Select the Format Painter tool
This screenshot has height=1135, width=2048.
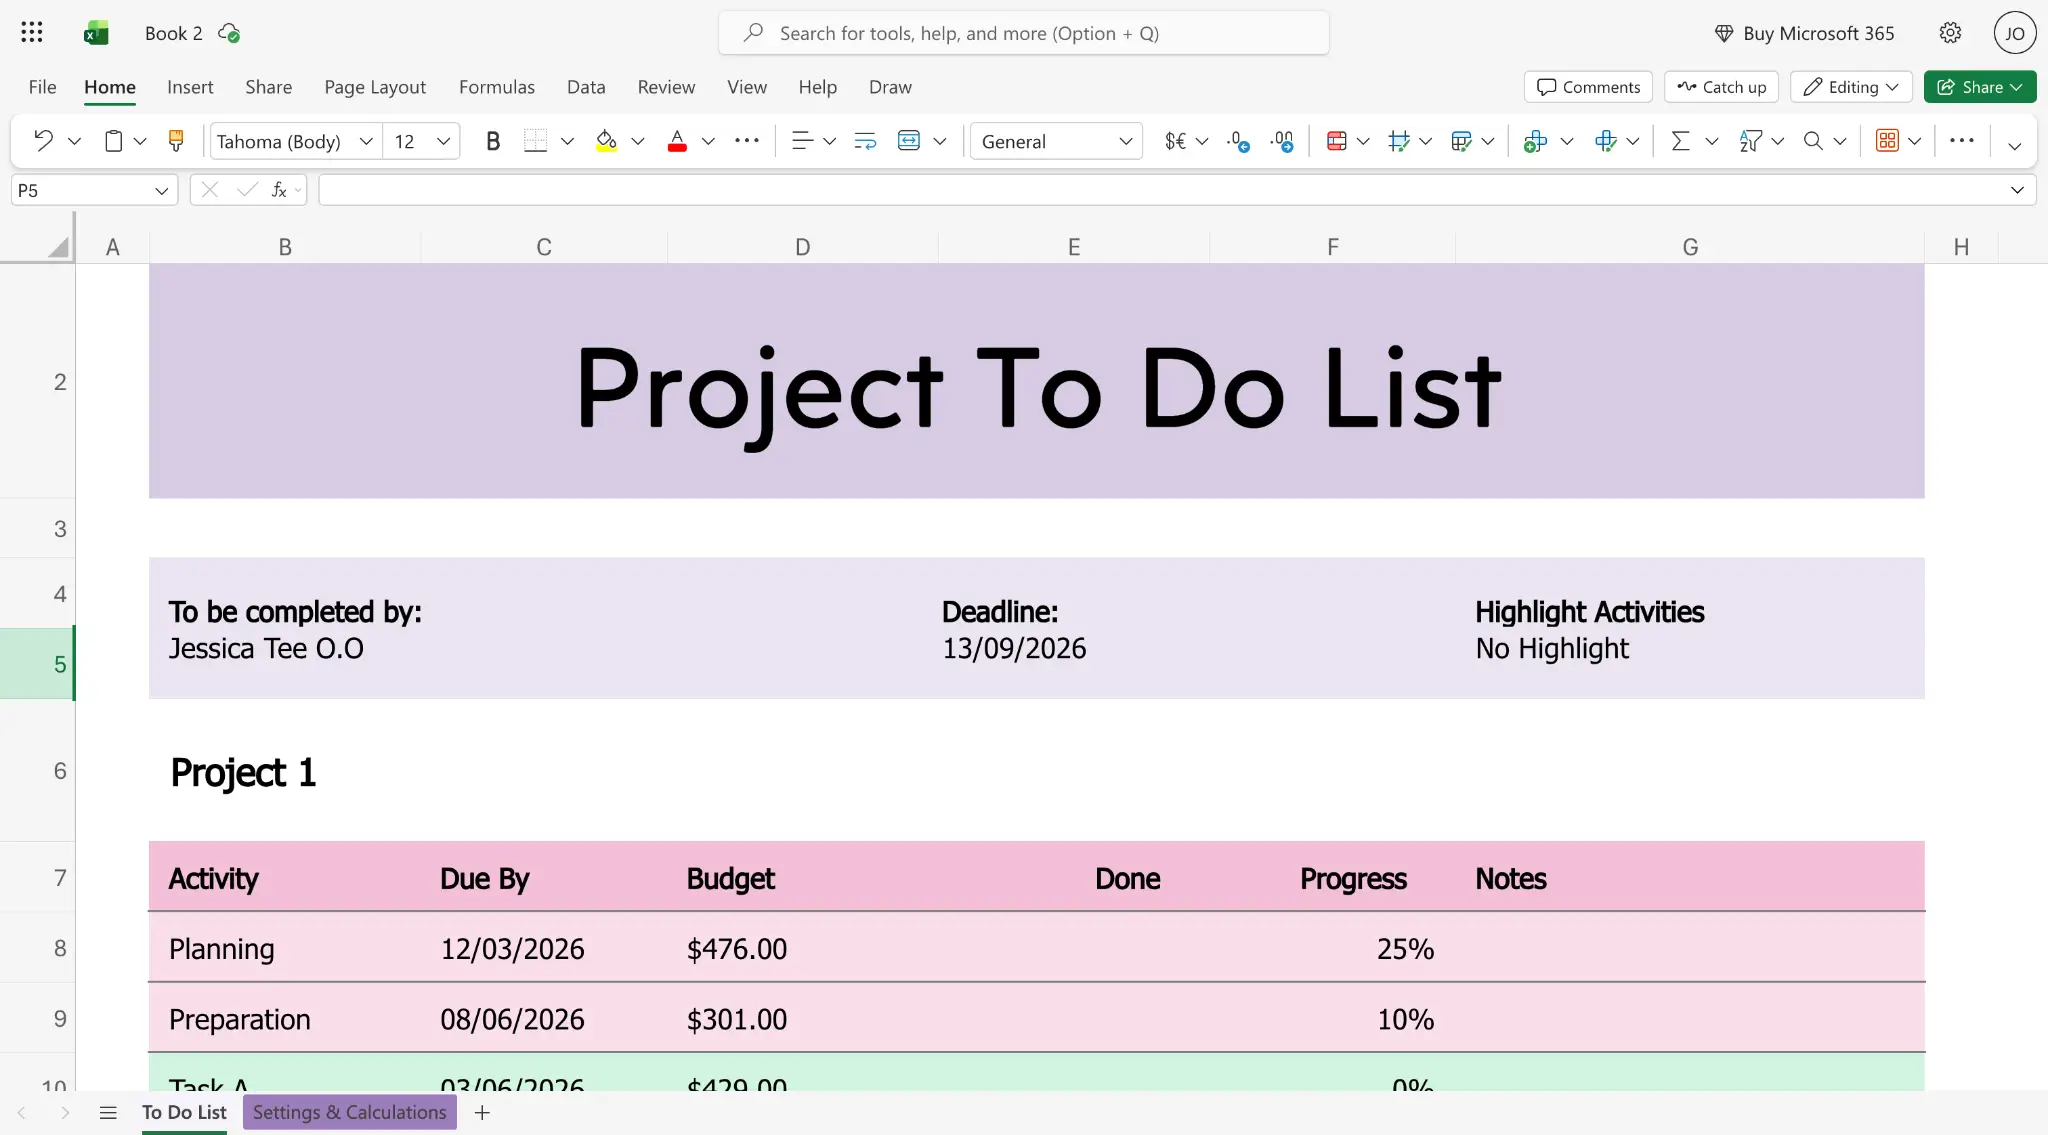(x=176, y=141)
